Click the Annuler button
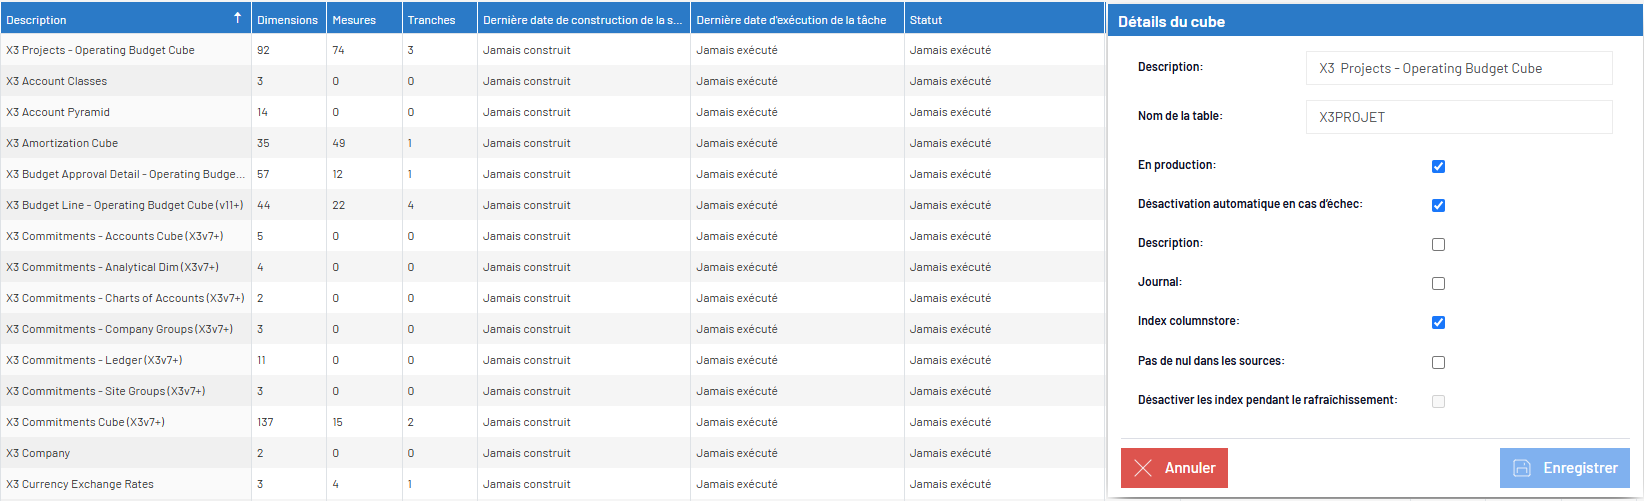The height and width of the screenshot is (501, 1644). (1174, 468)
